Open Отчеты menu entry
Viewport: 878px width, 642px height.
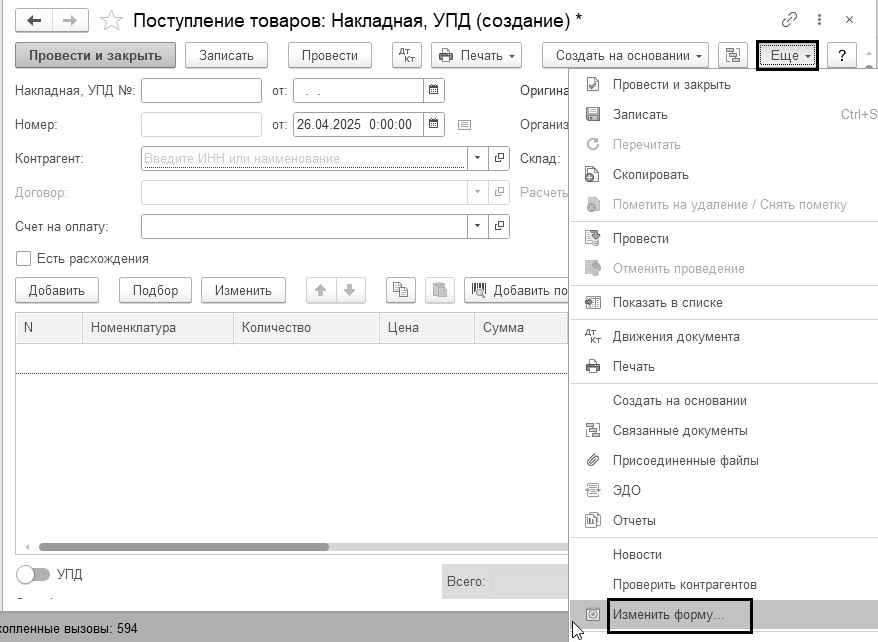pyautogui.click(x=723, y=521)
